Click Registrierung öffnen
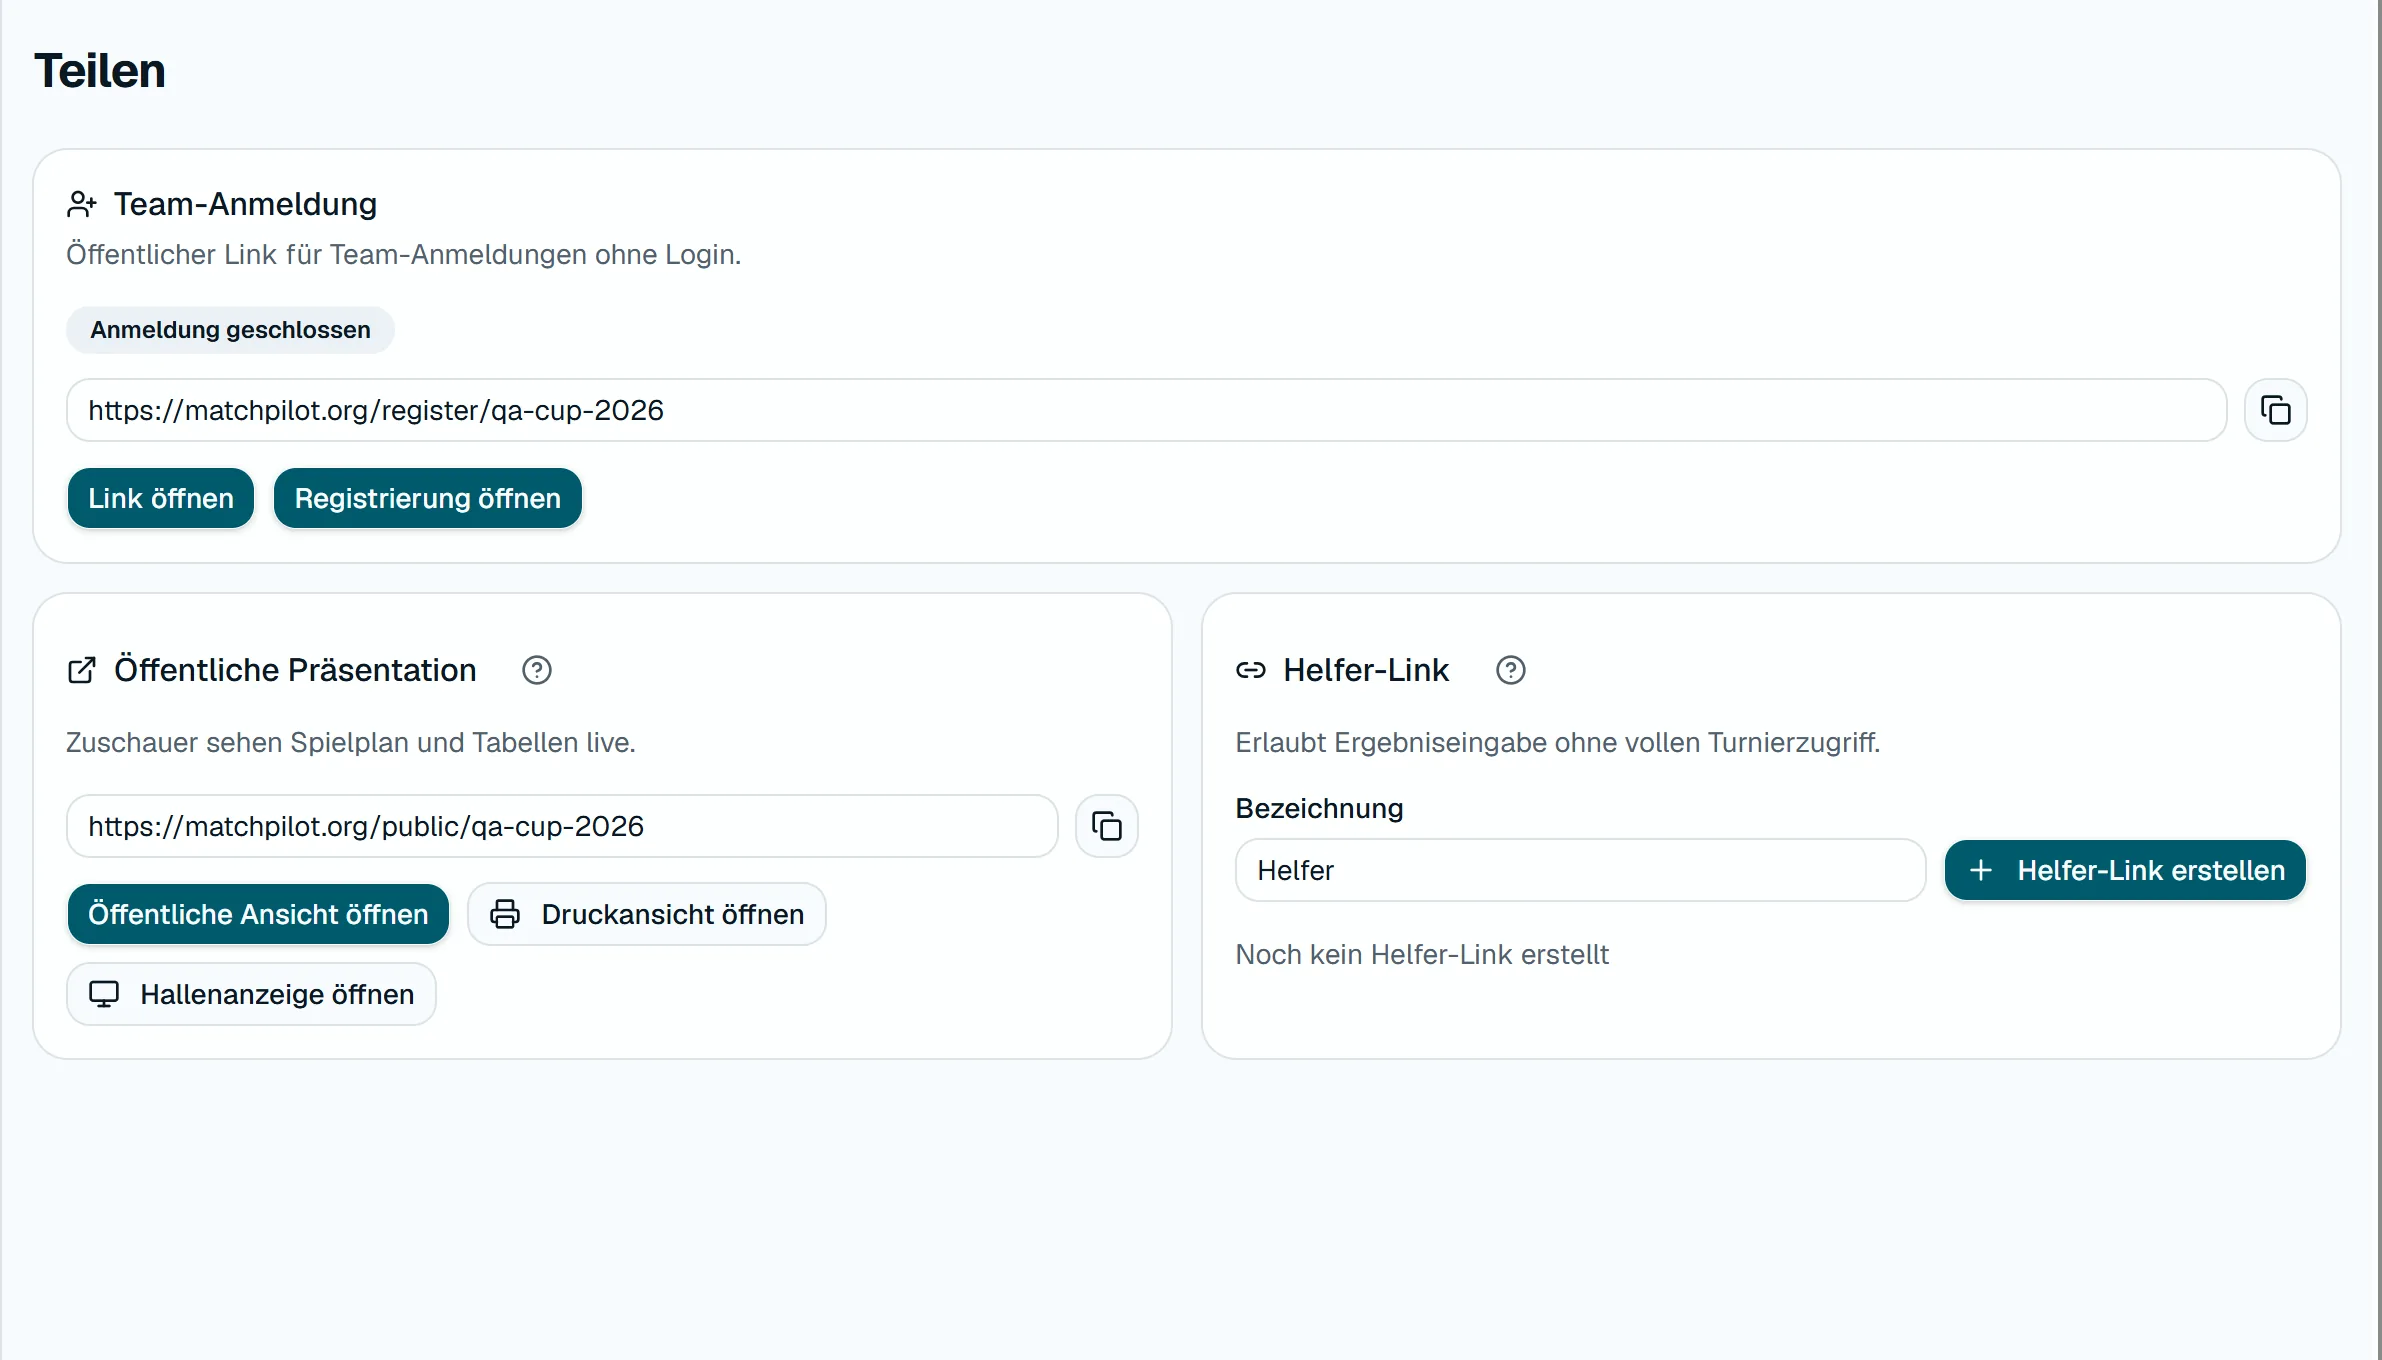Image resolution: width=2382 pixels, height=1360 pixels. [x=428, y=498]
